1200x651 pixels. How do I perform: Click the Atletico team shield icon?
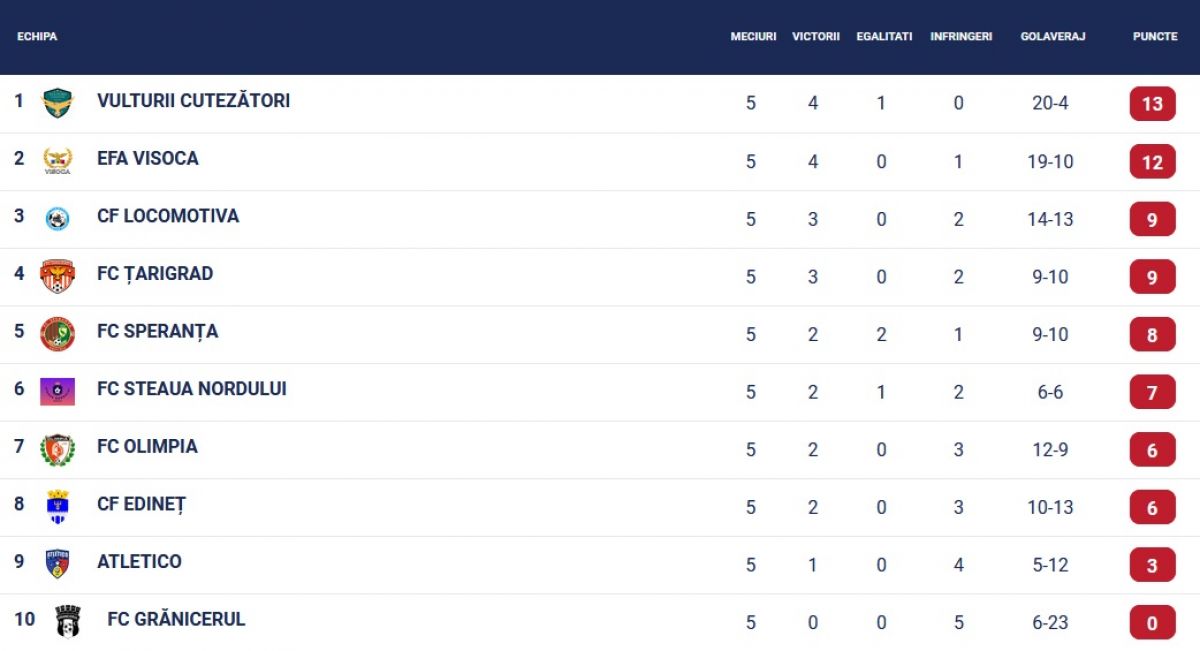pos(57,564)
